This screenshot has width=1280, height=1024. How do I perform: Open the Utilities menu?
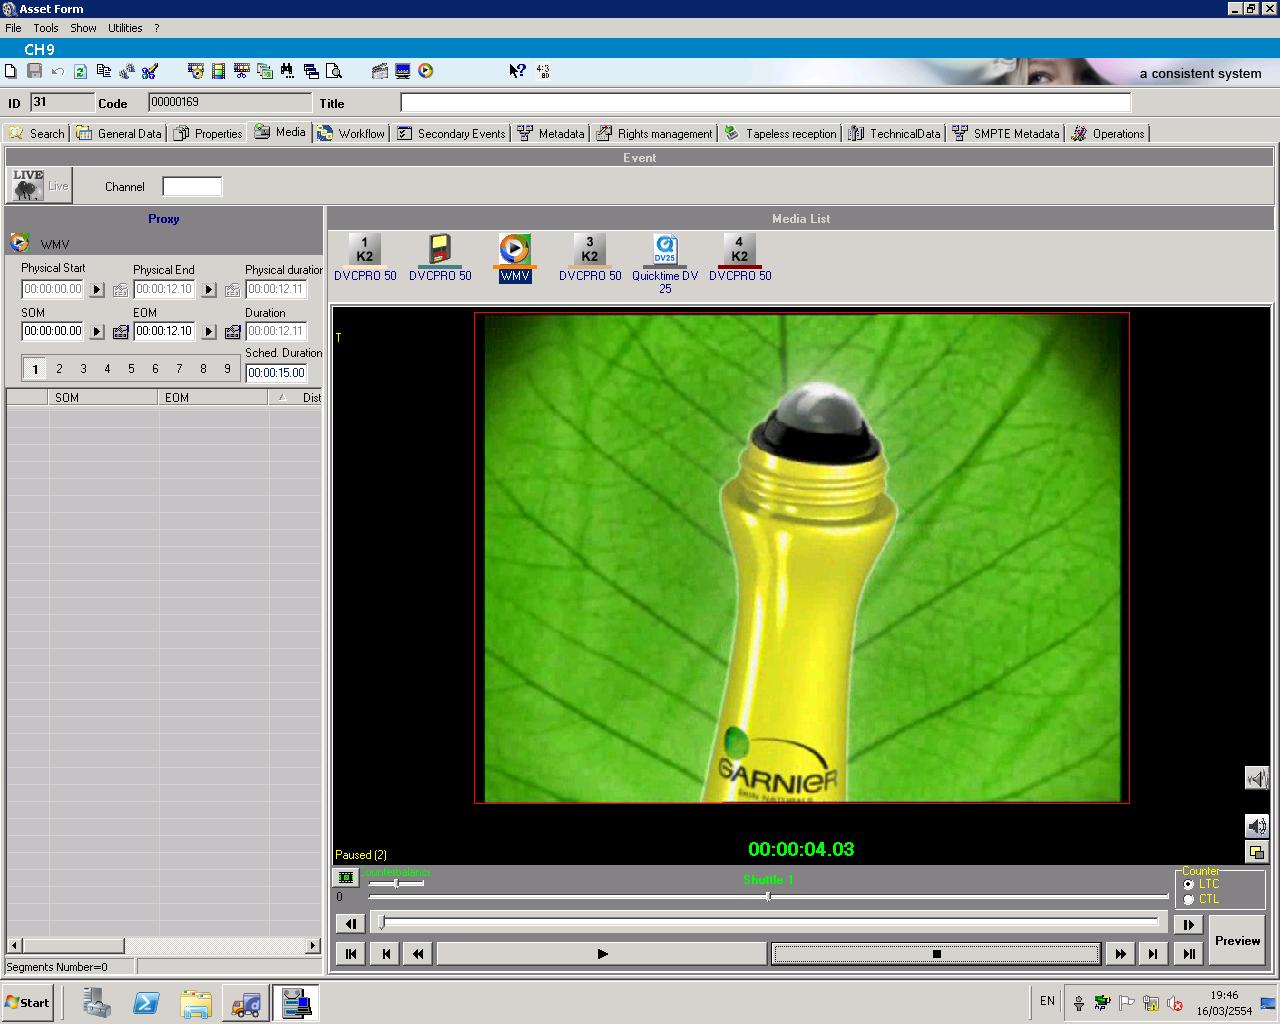[125, 28]
